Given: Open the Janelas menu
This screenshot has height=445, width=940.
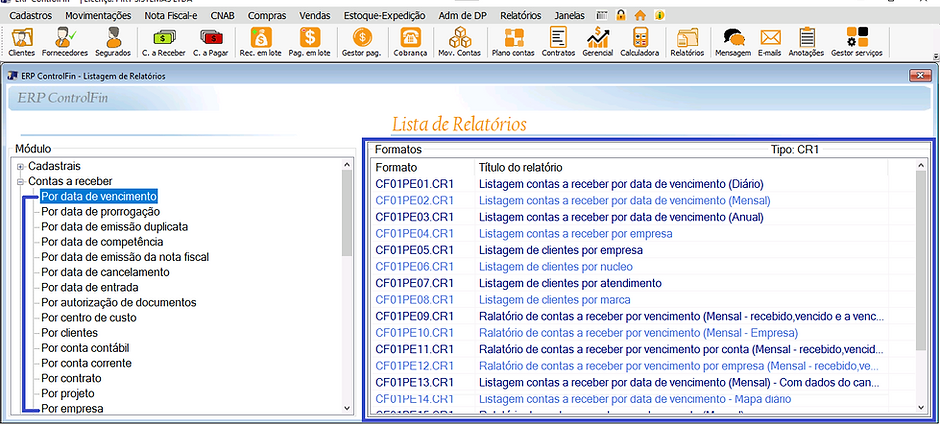Looking at the screenshot, I should (x=570, y=16).
